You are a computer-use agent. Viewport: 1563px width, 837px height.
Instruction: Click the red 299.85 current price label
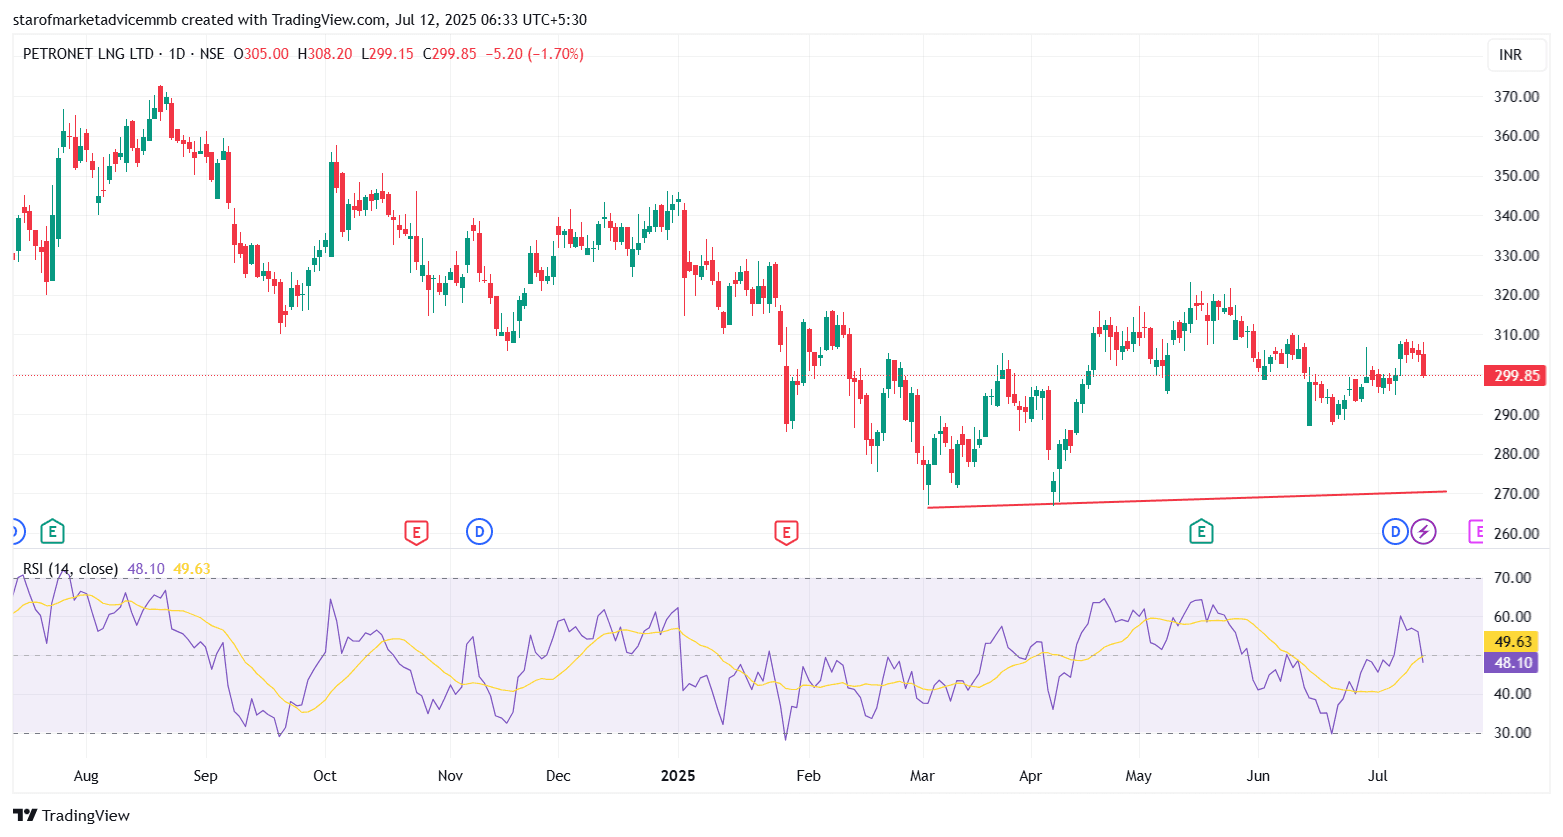[1516, 376]
